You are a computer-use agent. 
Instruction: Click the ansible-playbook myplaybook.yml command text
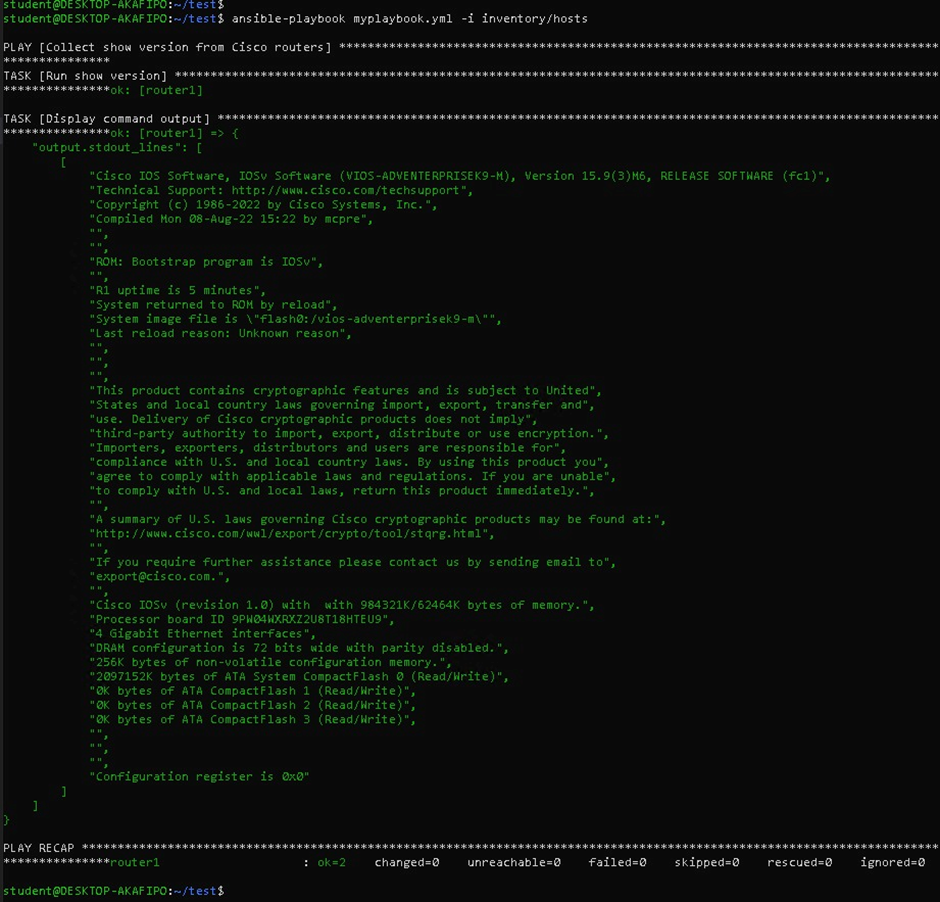click(409, 19)
